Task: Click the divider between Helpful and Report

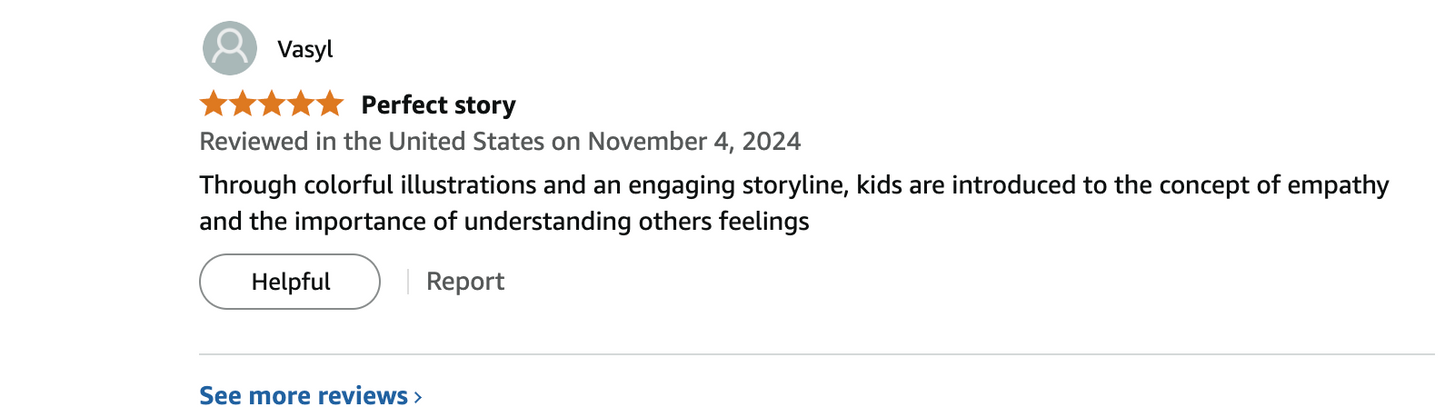Action: pos(408,282)
